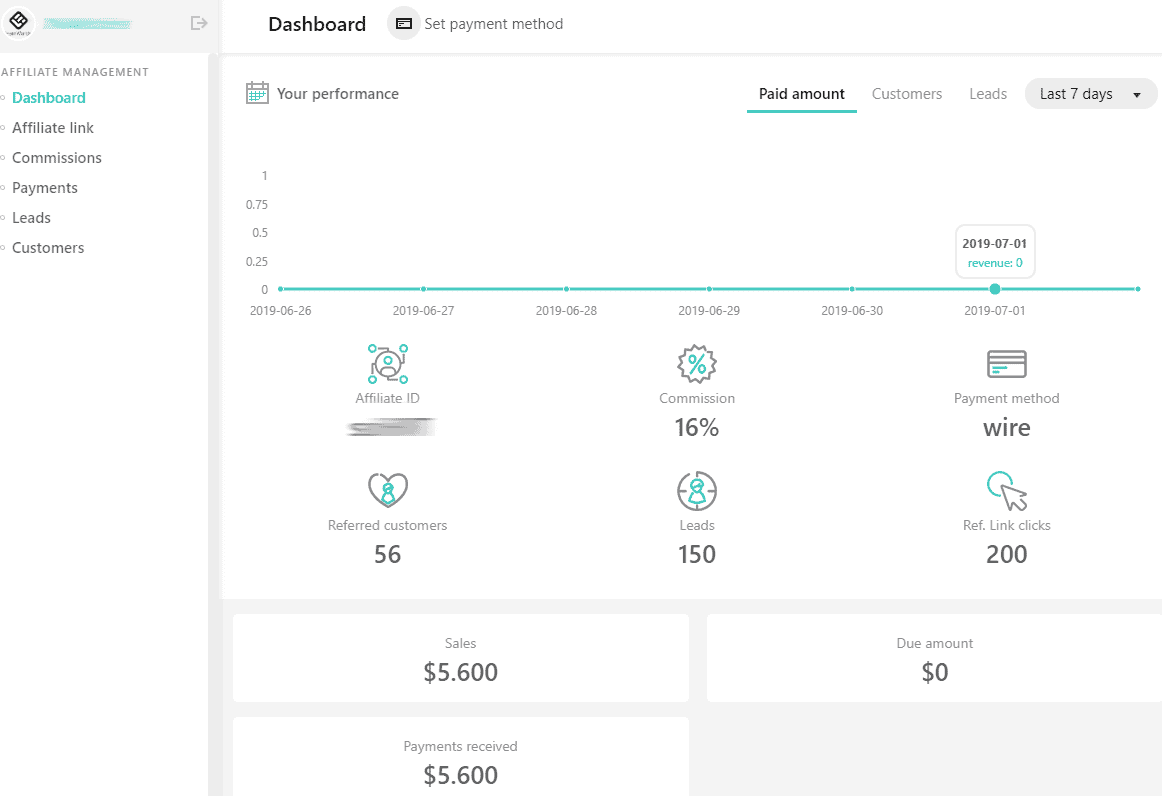The width and height of the screenshot is (1162, 796).
Task: Click the Ref. Link clicks cursor icon
Action: (1006, 490)
